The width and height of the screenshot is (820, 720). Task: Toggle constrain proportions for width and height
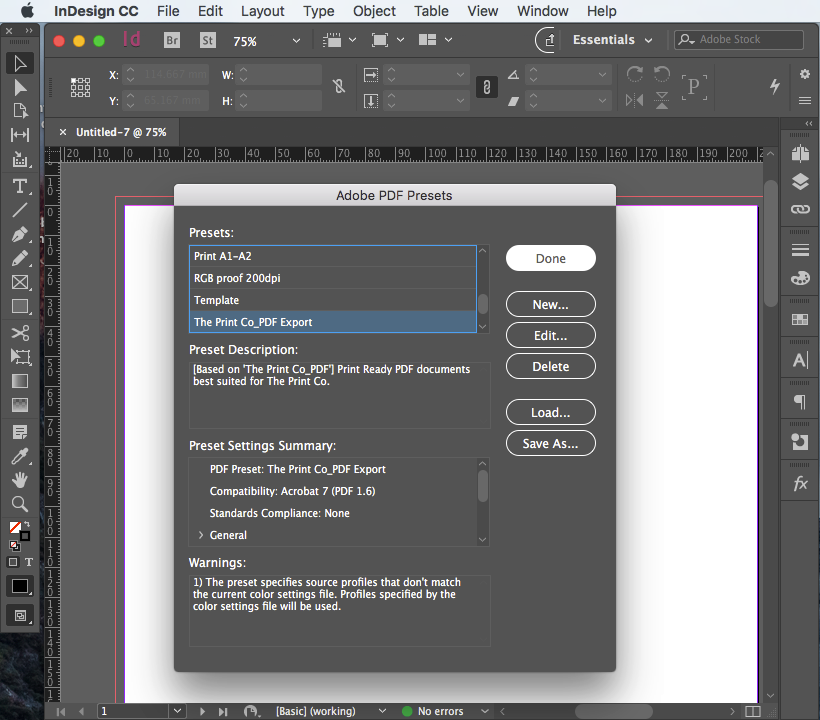(x=339, y=86)
